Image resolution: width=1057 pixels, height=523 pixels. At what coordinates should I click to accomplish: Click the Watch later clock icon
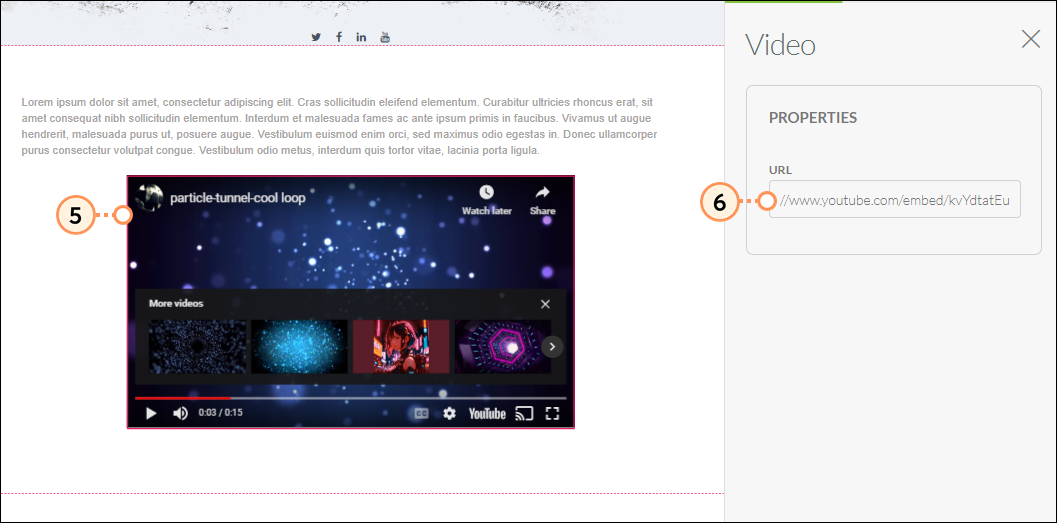(x=487, y=192)
